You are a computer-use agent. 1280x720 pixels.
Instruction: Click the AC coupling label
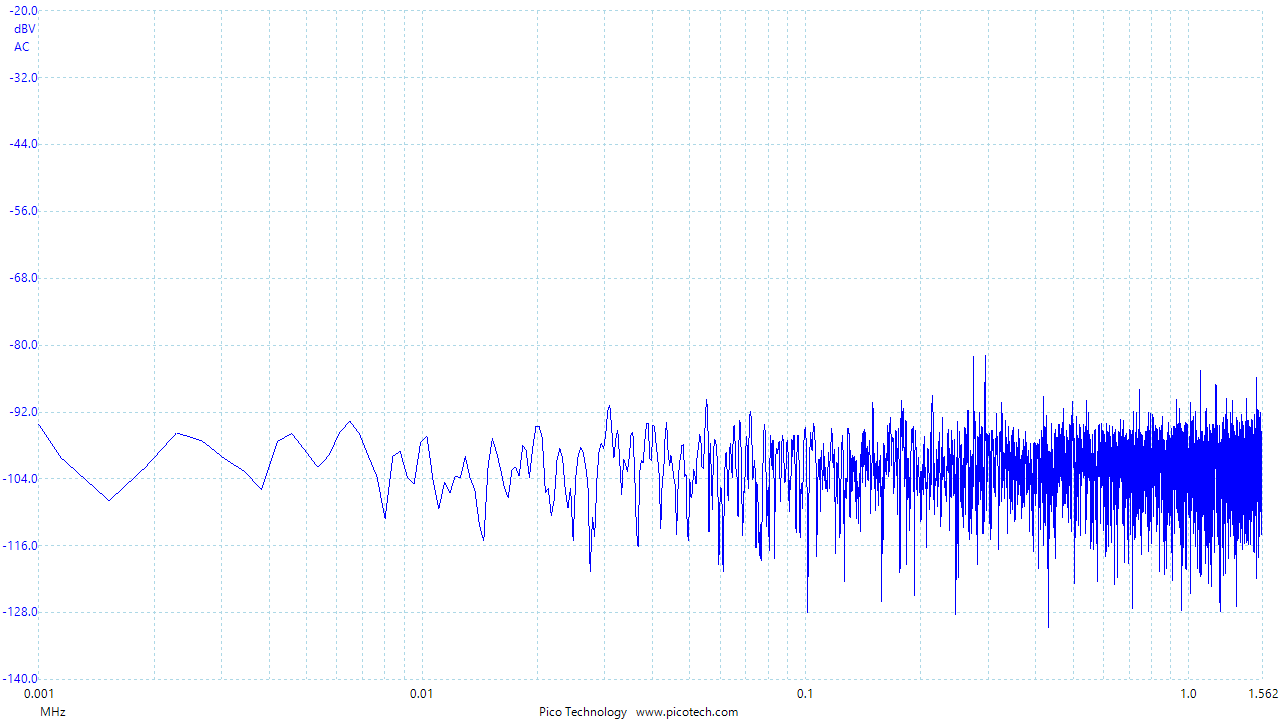click(x=22, y=47)
